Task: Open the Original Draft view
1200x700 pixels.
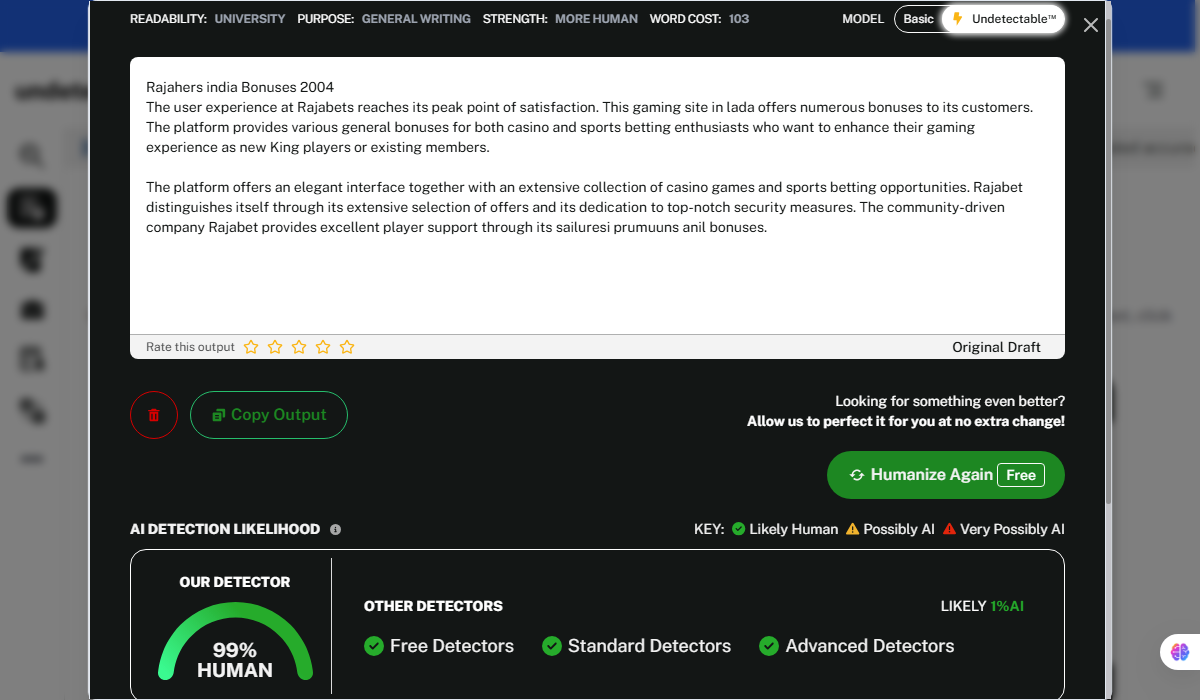Action: click(x=996, y=347)
